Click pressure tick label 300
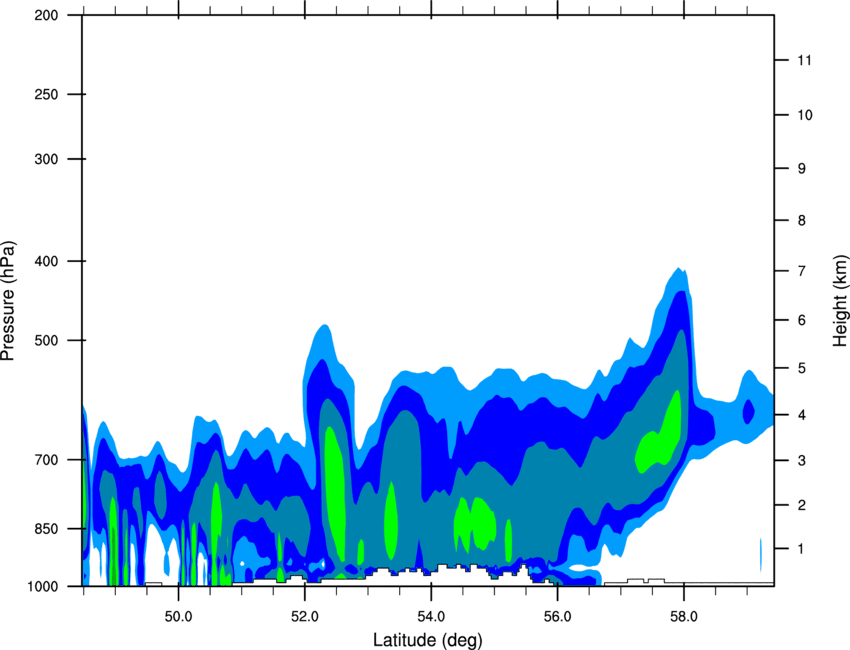The width and height of the screenshot is (850, 650). [x=47, y=159]
